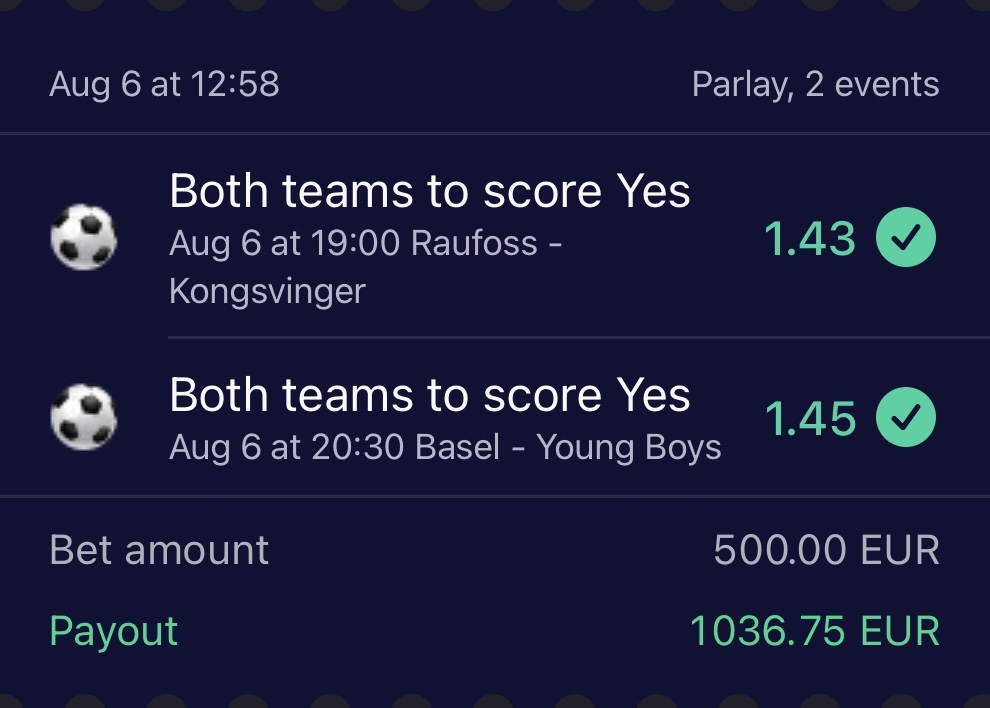The height and width of the screenshot is (708, 990).
Task: Click the 500.00 EUR bet amount value
Action: coord(826,550)
